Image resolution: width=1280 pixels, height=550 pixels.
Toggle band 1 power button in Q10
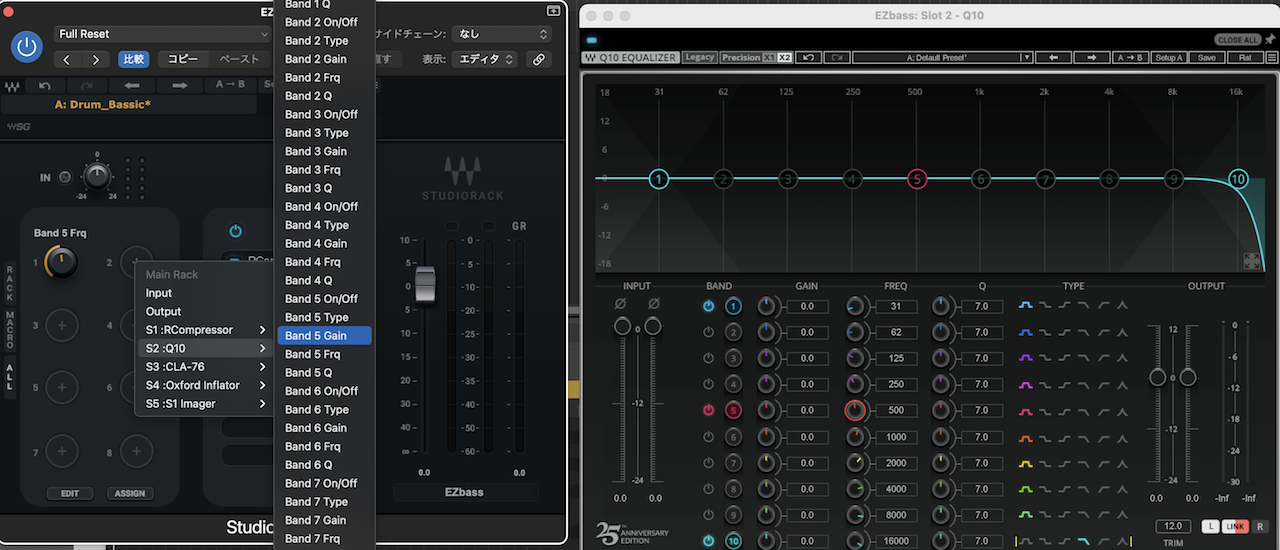pyautogui.click(x=709, y=306)
